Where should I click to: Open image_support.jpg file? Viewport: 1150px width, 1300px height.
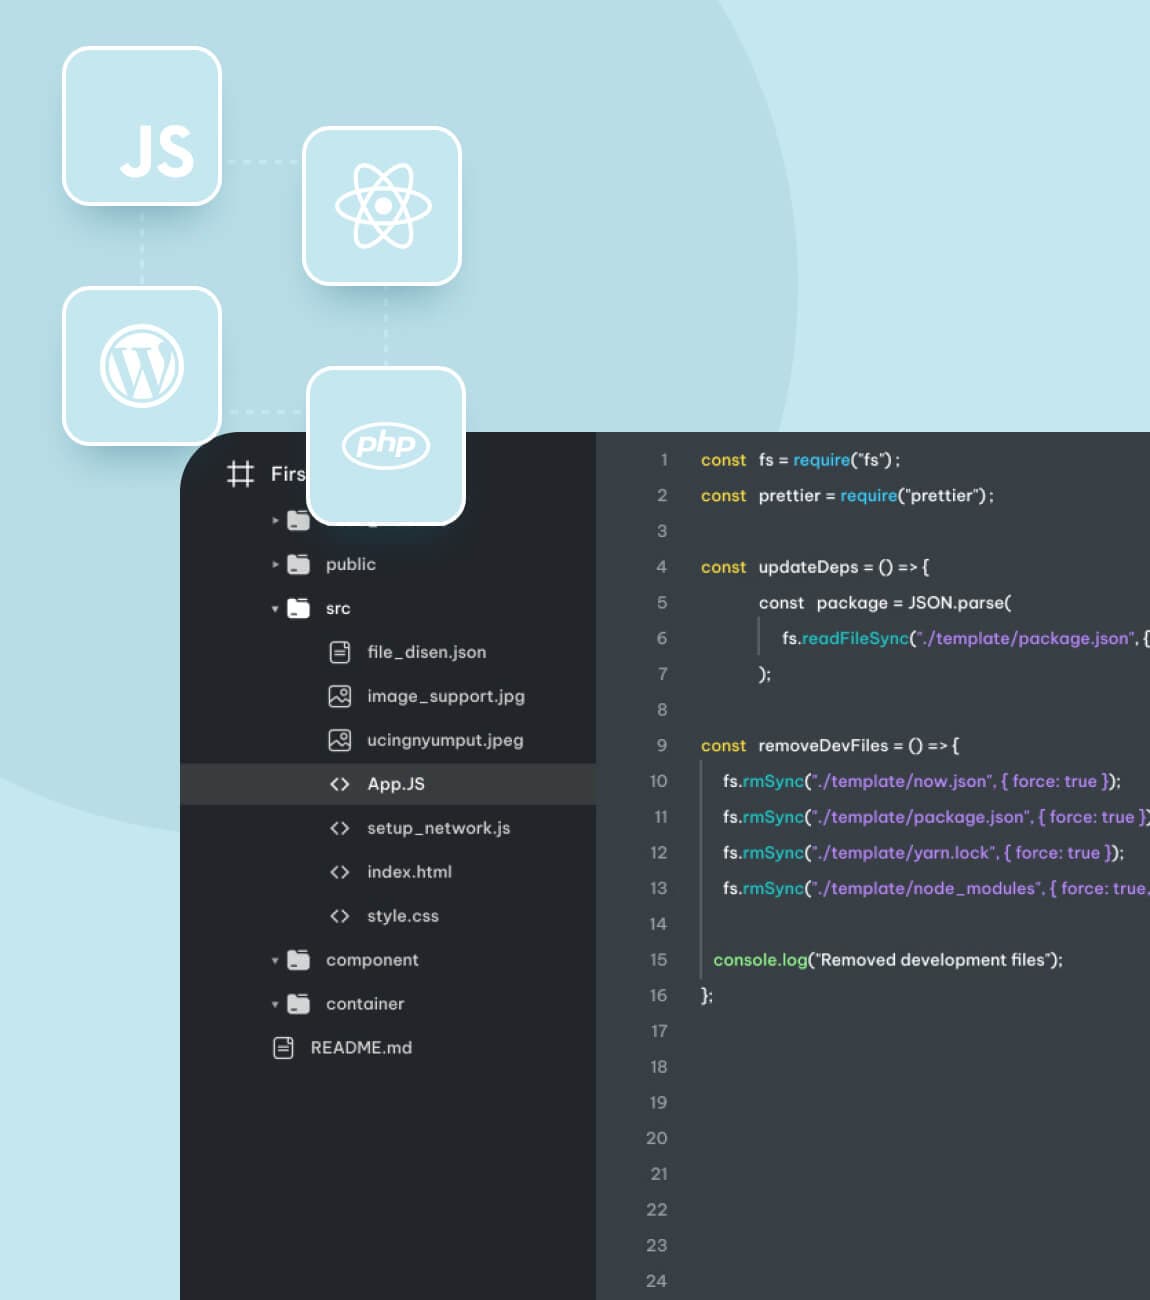tap(446, 696)
